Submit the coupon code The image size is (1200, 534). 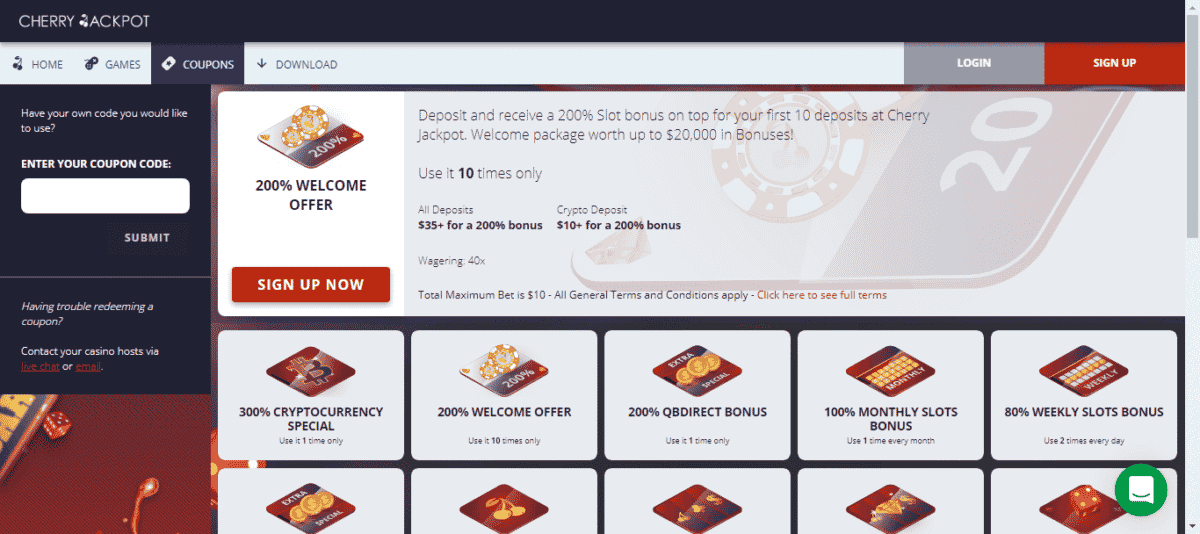point(147,238)
